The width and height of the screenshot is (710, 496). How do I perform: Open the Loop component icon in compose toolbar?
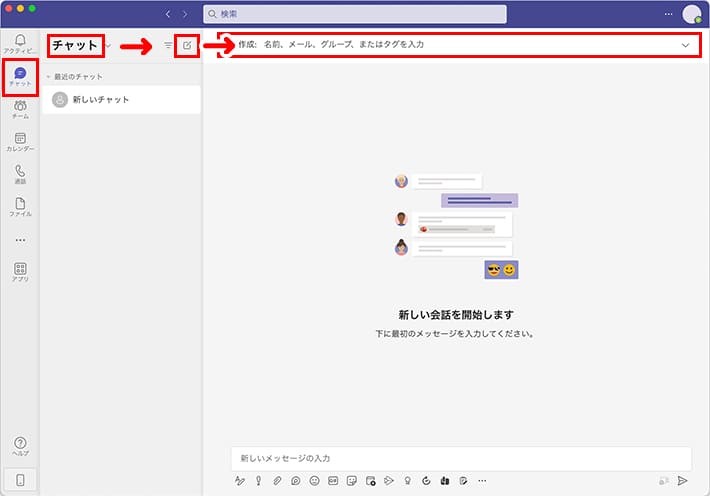[x=296, y=481]
